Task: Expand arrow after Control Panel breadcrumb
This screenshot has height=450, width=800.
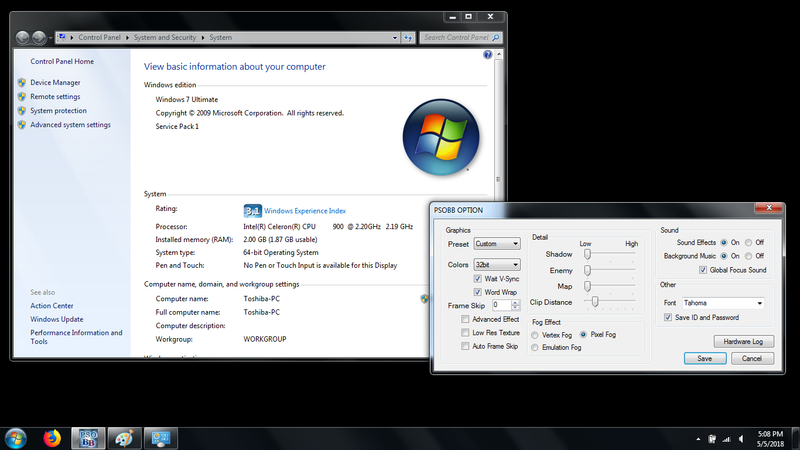Action: click(x=127, y=37)
